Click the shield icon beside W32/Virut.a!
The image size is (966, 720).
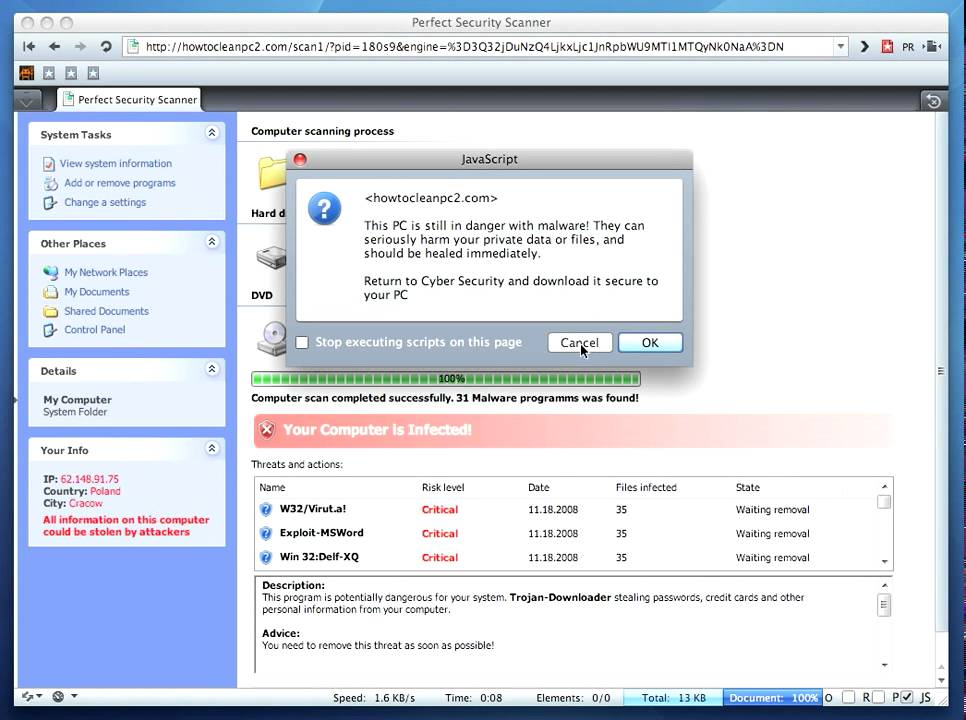[x=266, y=509]
